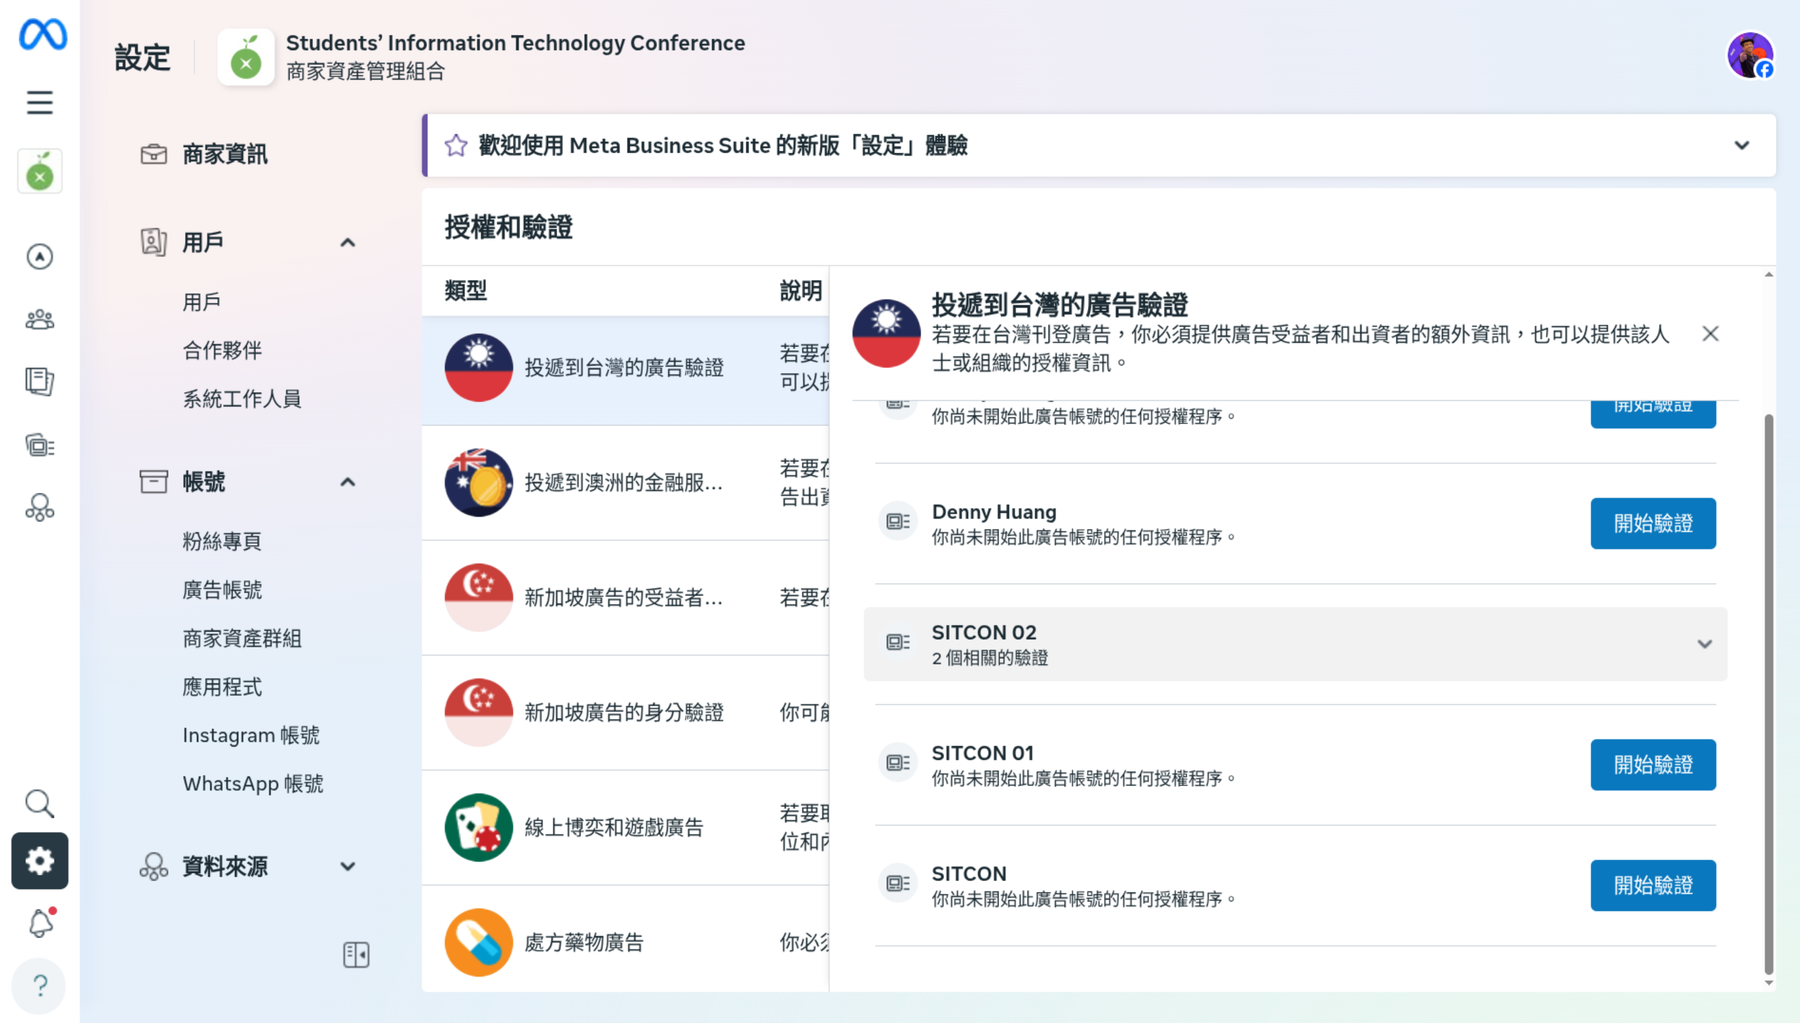This screenshot has height=1023, width=1800.
Task: Collapse the 用戶 section chevron
Action: click(x=347, y=243)
